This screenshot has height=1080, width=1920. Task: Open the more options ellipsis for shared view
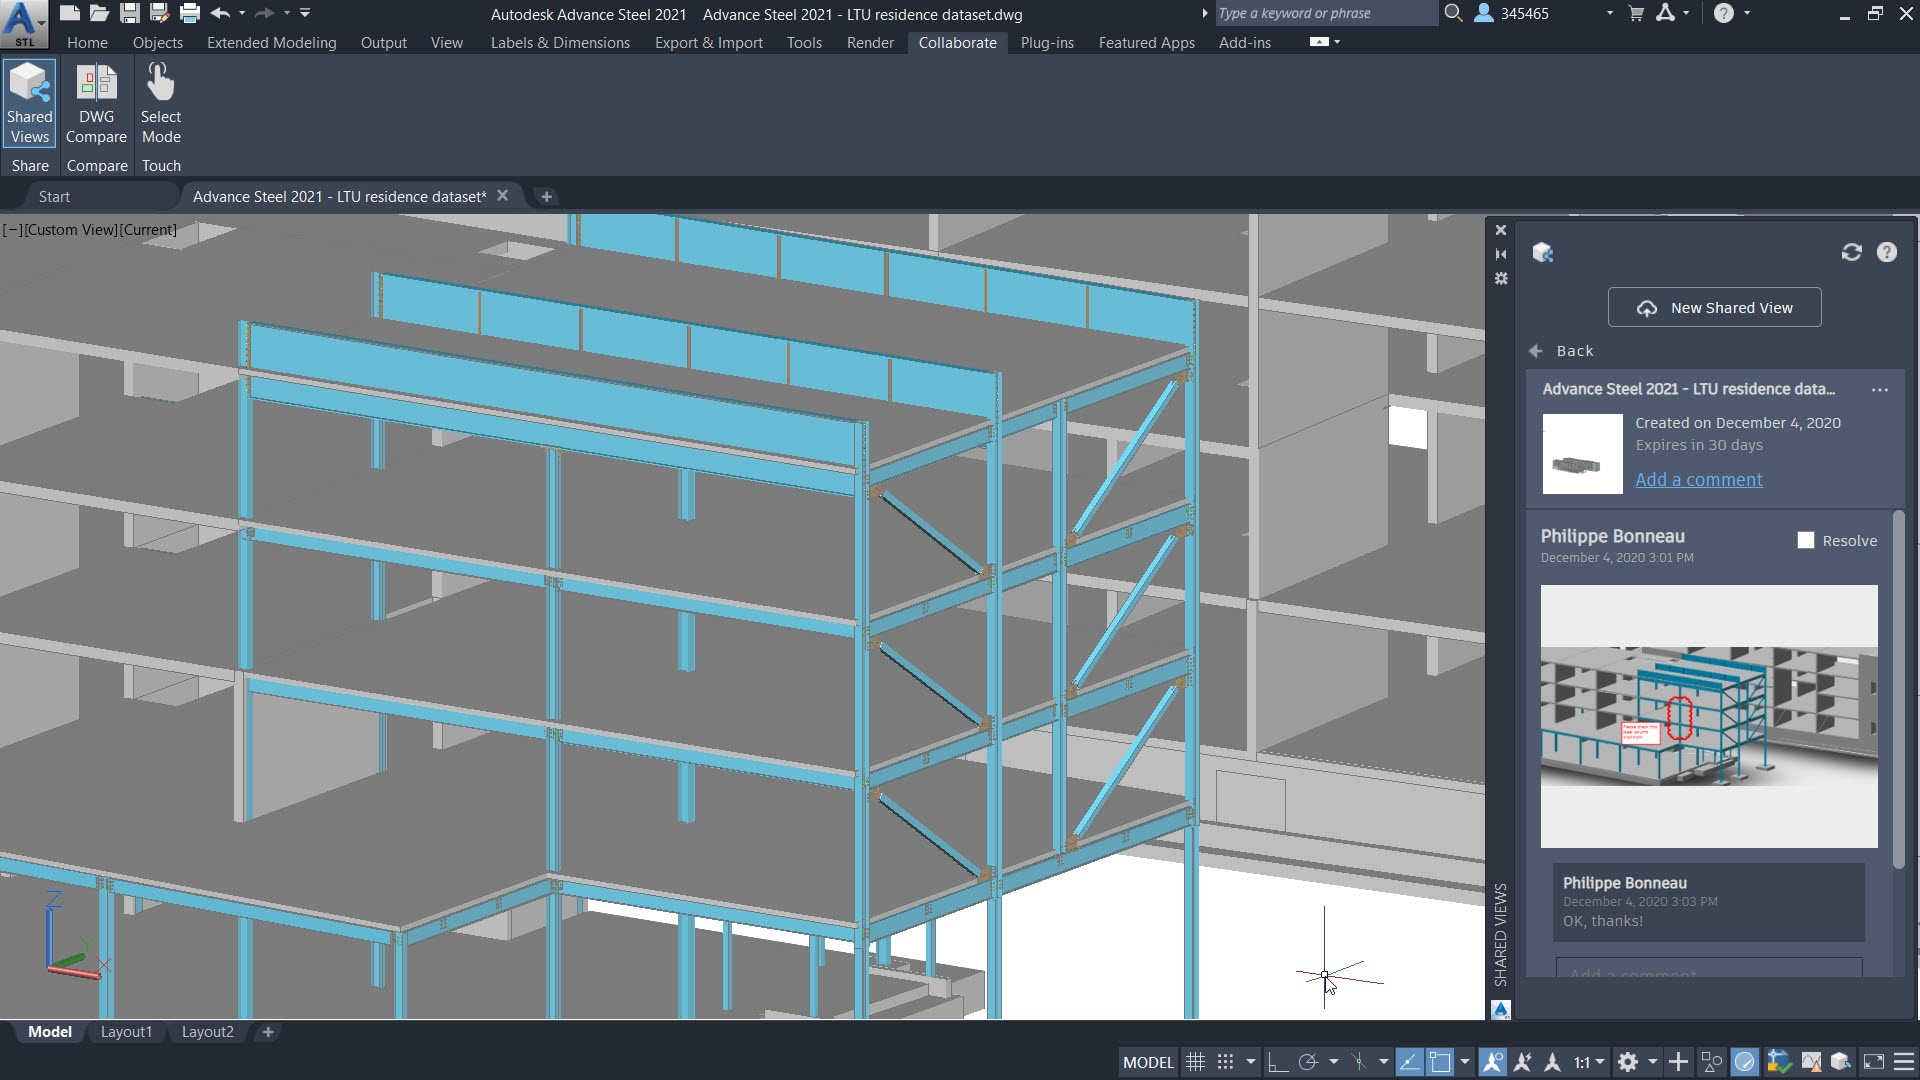tap(1879, 390)
